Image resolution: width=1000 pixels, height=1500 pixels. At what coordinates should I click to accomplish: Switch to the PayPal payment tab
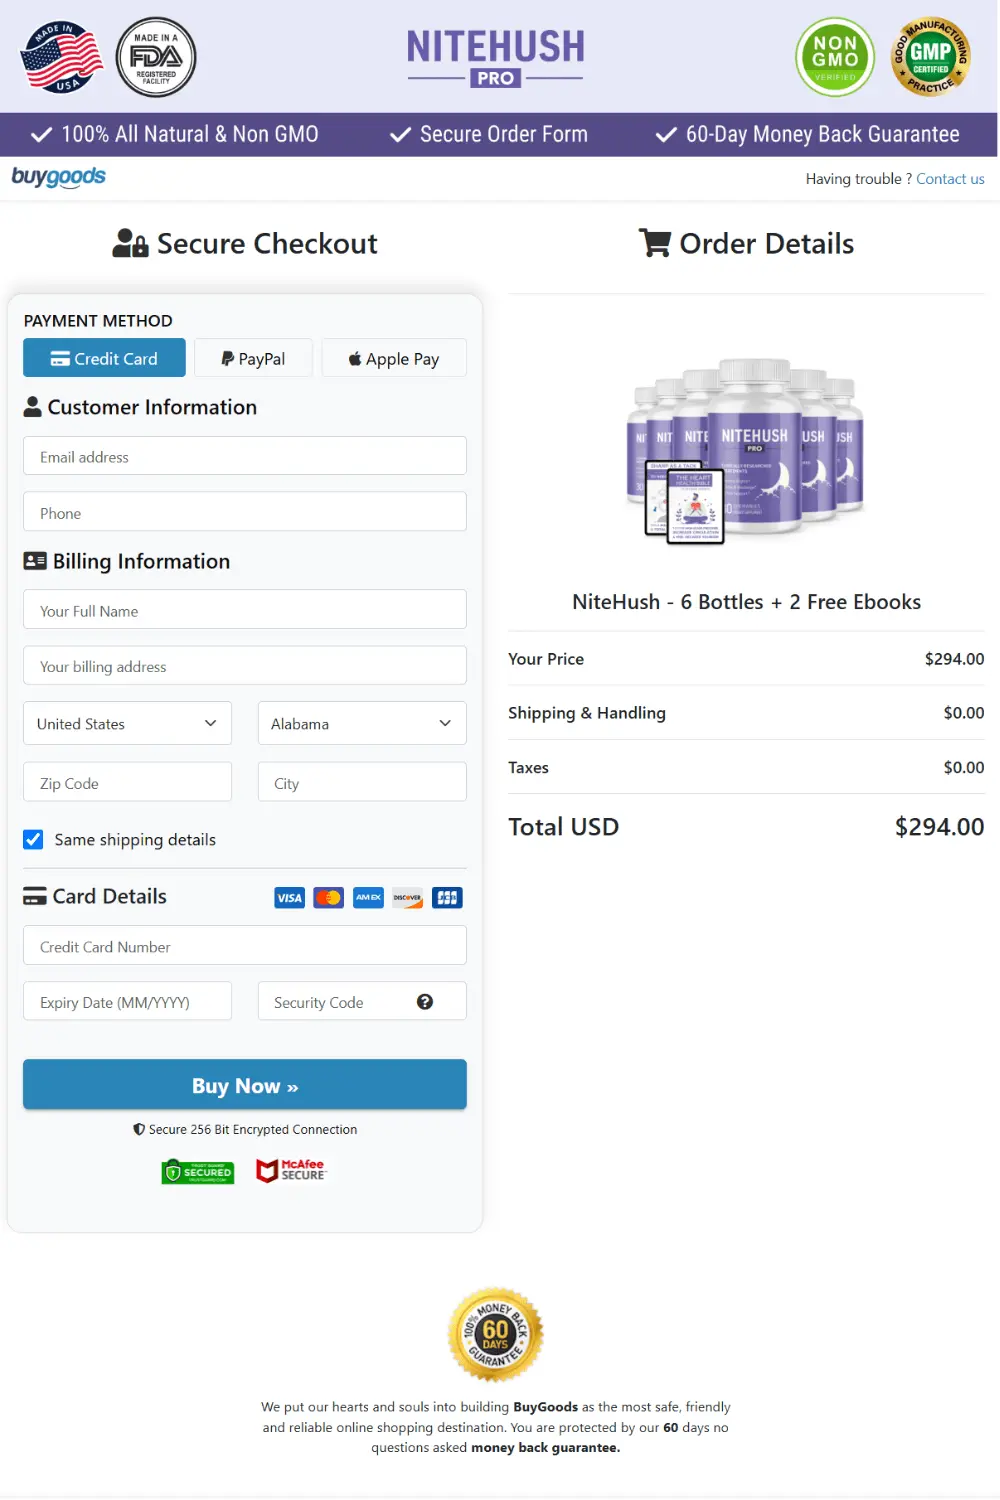pos(253,358)
